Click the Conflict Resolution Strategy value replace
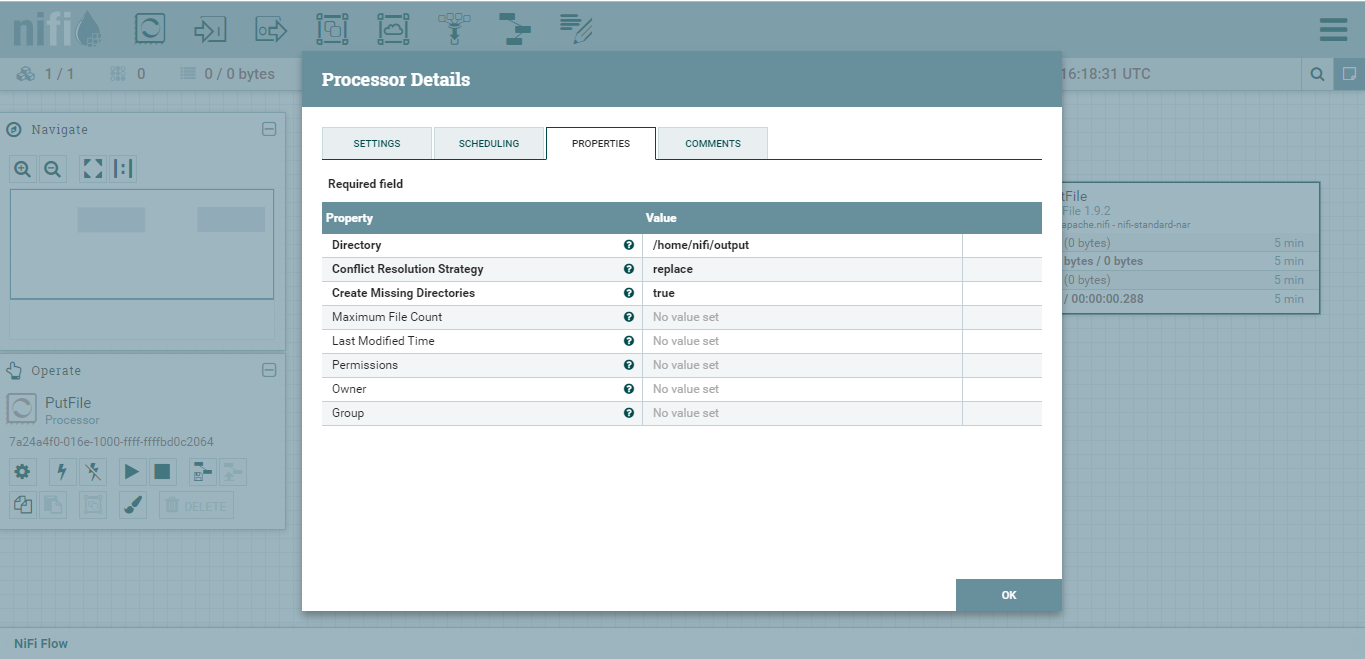The image size is (1365, 659). 673,269
